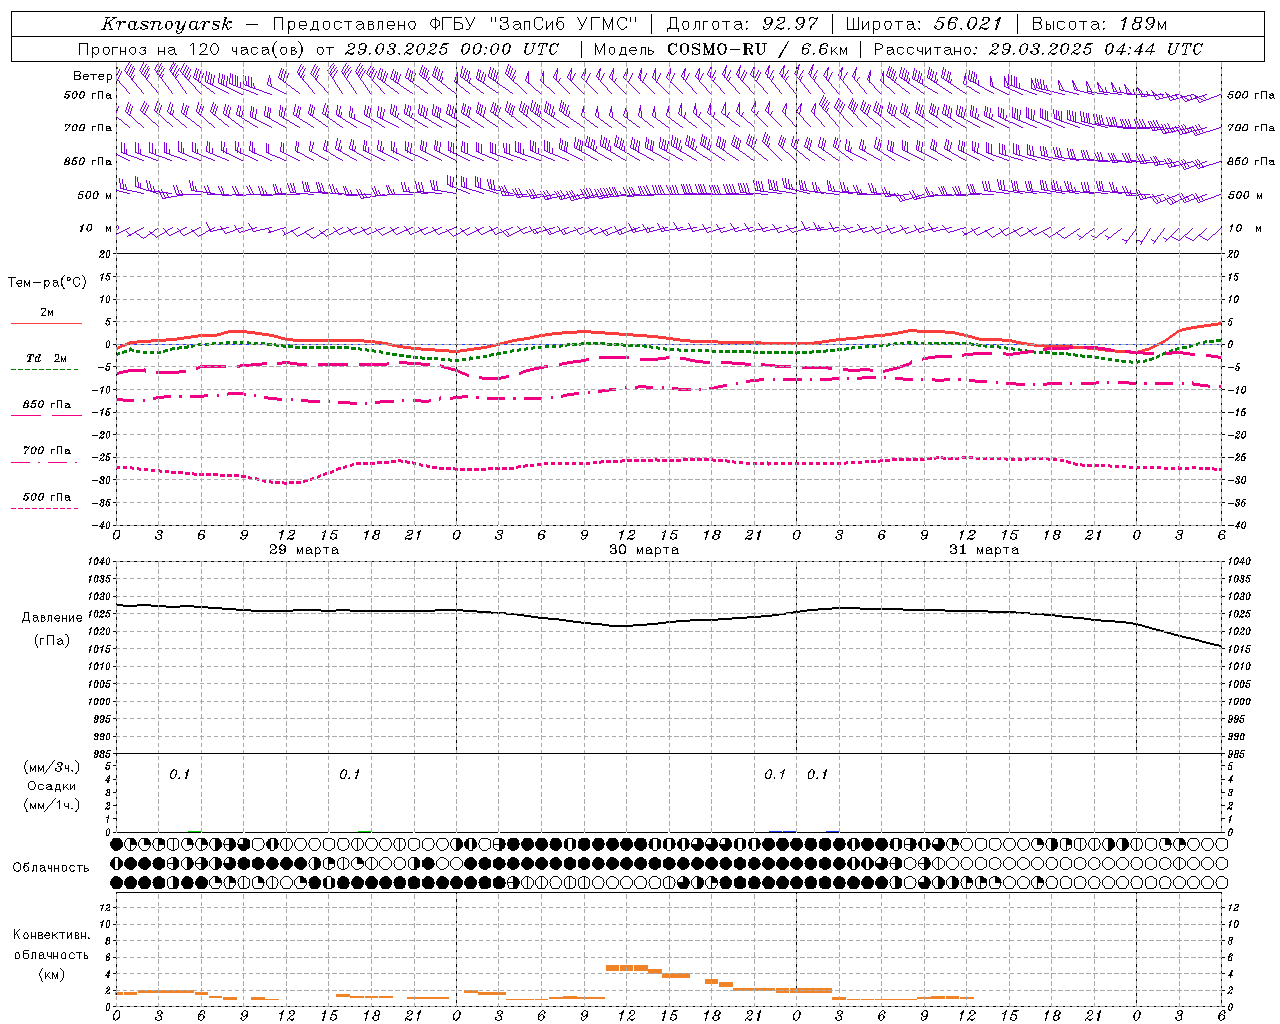Click the Тем-ра(°C) temperature label
The width and height of the screenshot is (1280, 1024).
pos(47,283)
